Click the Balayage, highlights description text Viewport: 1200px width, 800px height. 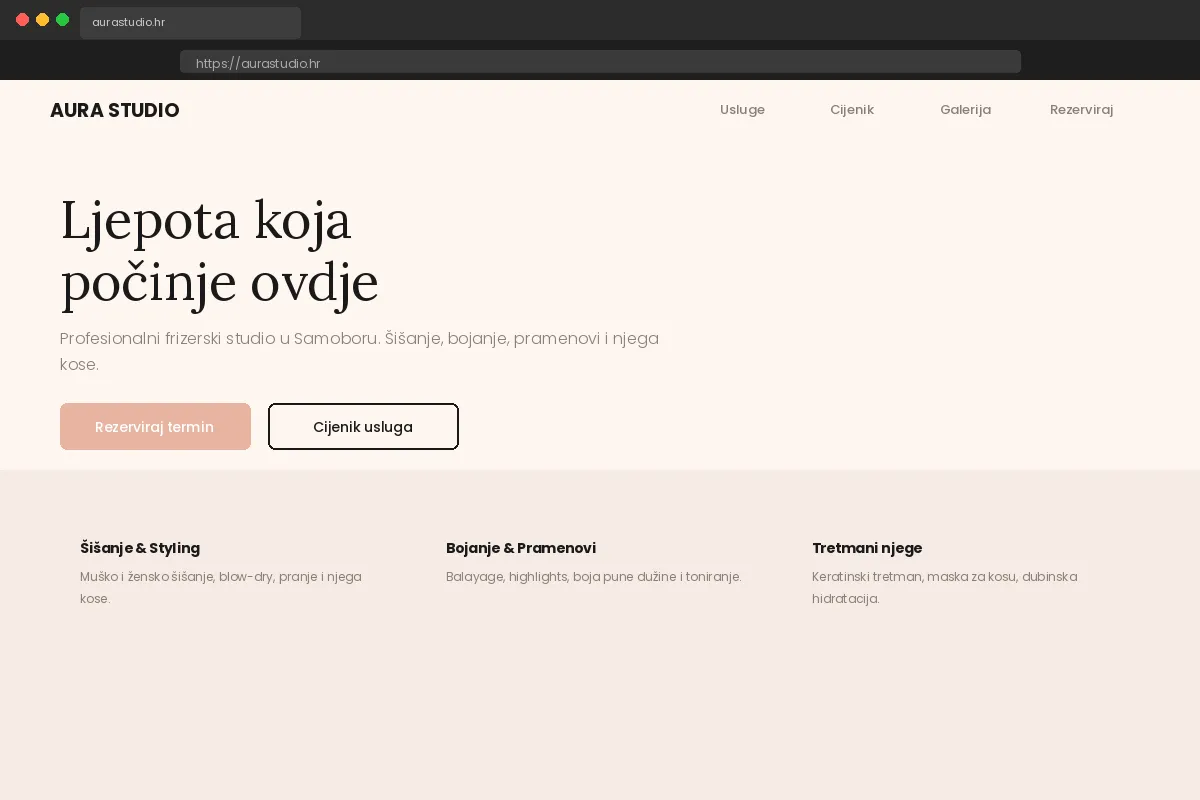(x=593, y=577)
